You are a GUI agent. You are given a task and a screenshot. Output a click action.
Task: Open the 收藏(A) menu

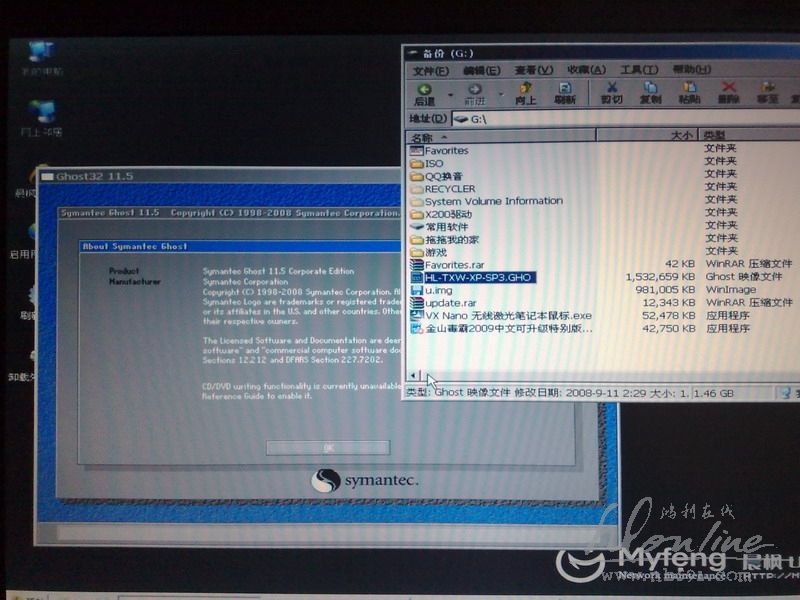tap(587, 69)
